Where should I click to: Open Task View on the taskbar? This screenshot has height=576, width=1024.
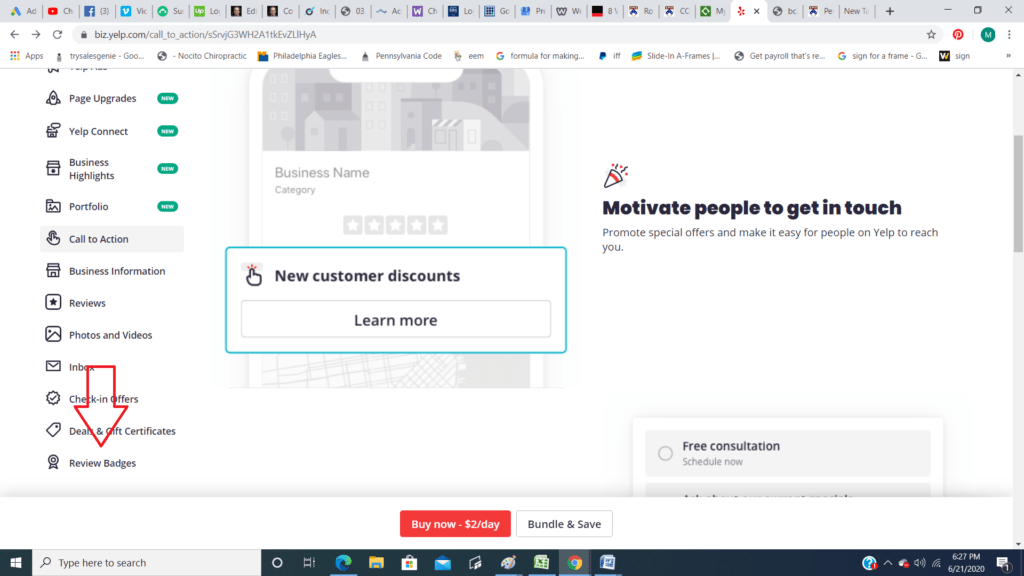(310, 562)
